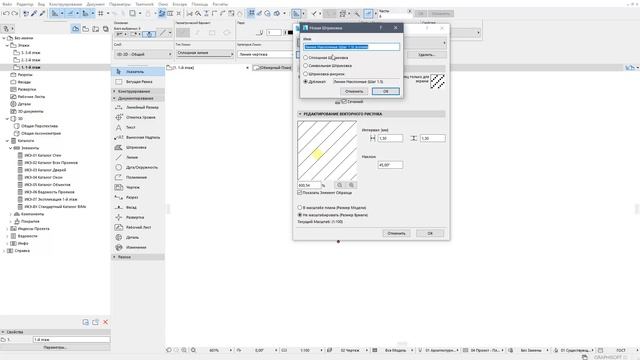Select the Дуга/Окружность arc tool
This screenshot has width=640, height=360.
[138, 167]
